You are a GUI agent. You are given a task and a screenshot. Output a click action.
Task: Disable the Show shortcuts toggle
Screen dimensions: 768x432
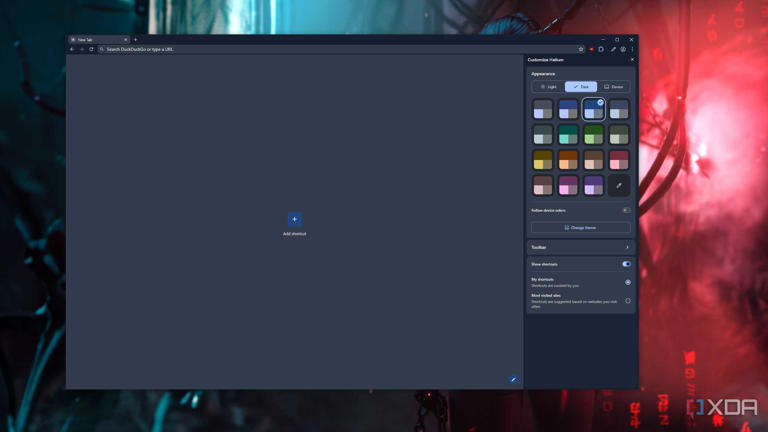point(626,264)
